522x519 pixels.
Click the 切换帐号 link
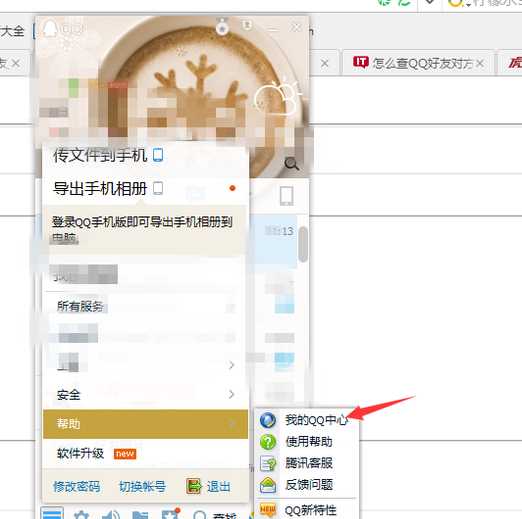[142, 487]
